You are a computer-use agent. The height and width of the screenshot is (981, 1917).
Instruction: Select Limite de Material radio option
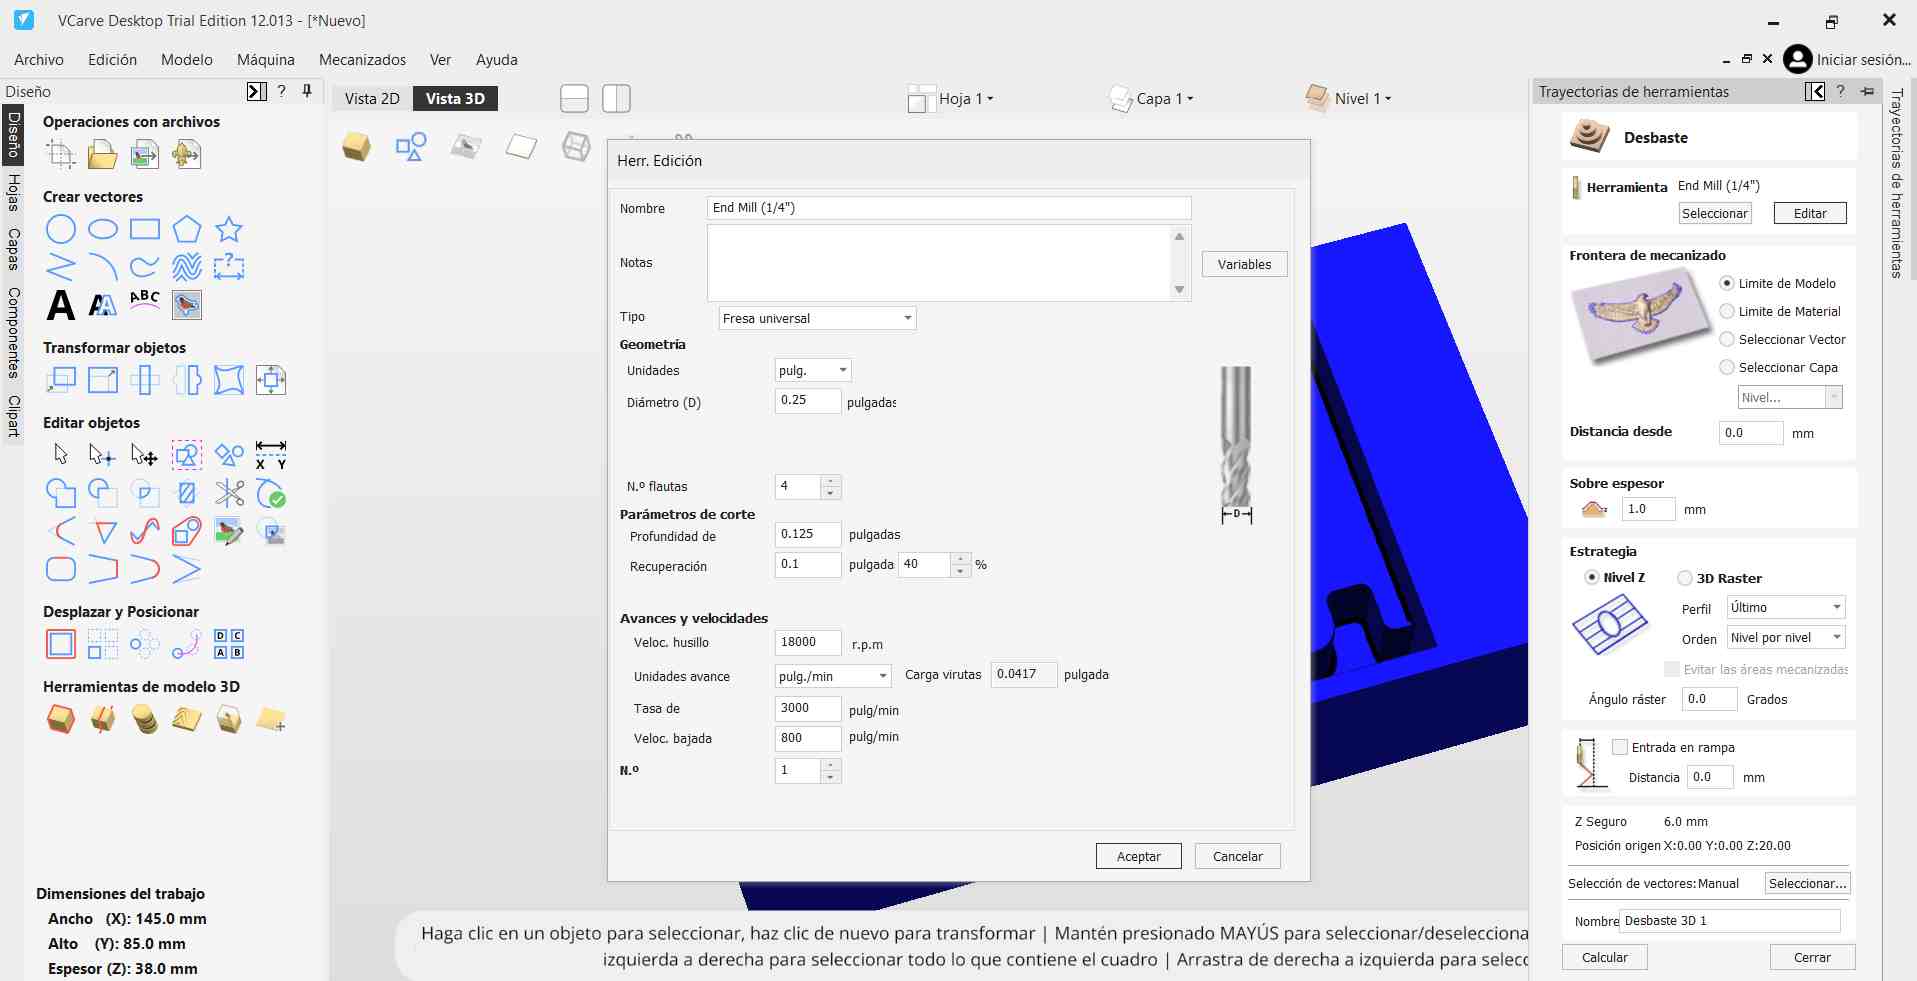pyautogui.click(x=1726, y=311)
